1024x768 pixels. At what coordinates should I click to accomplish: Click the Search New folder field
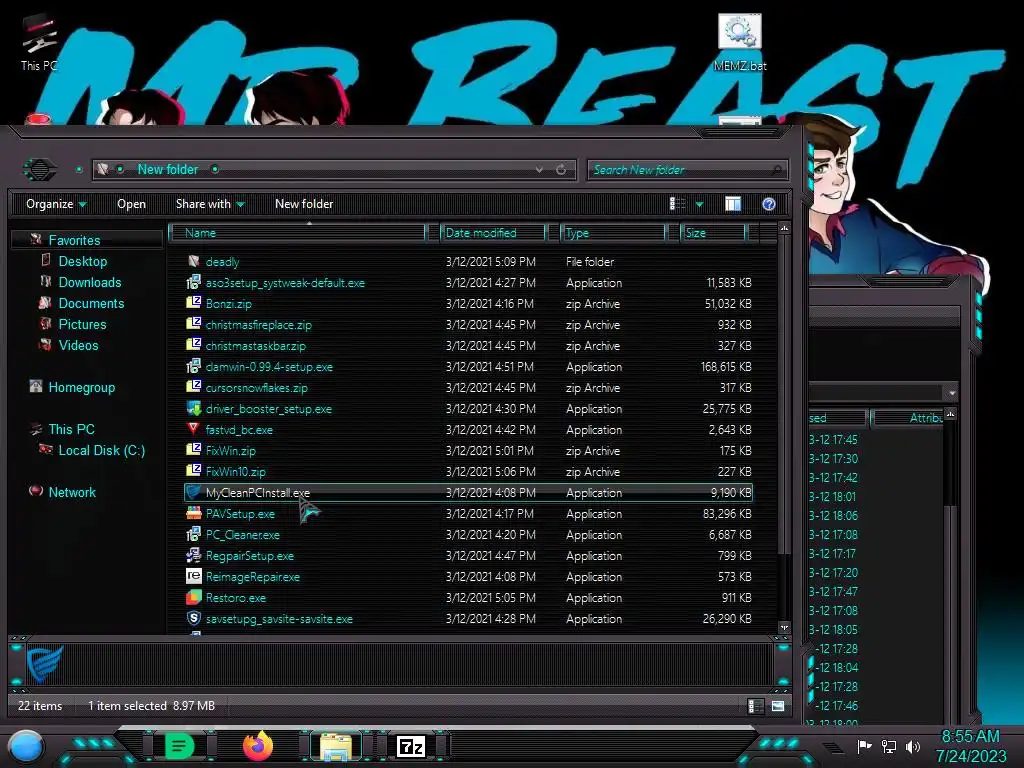coord(687,170)
